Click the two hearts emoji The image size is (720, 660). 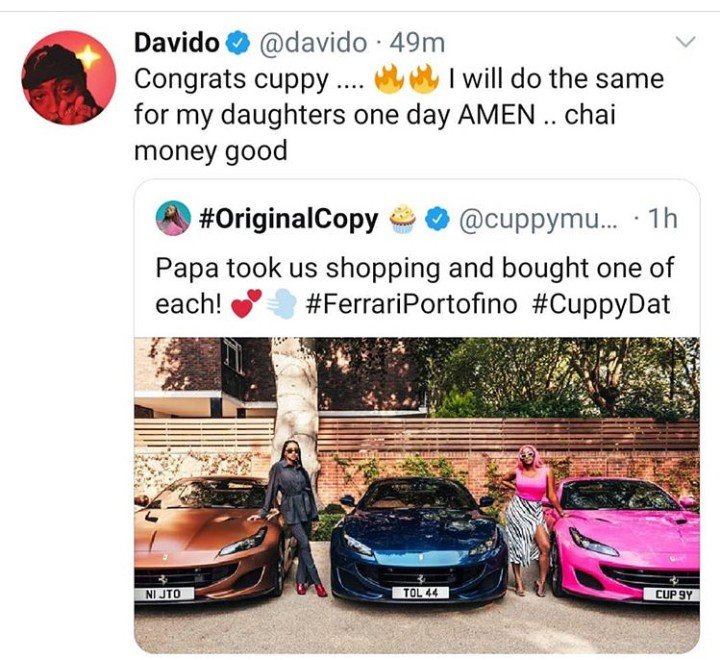[x=246, y=304]
